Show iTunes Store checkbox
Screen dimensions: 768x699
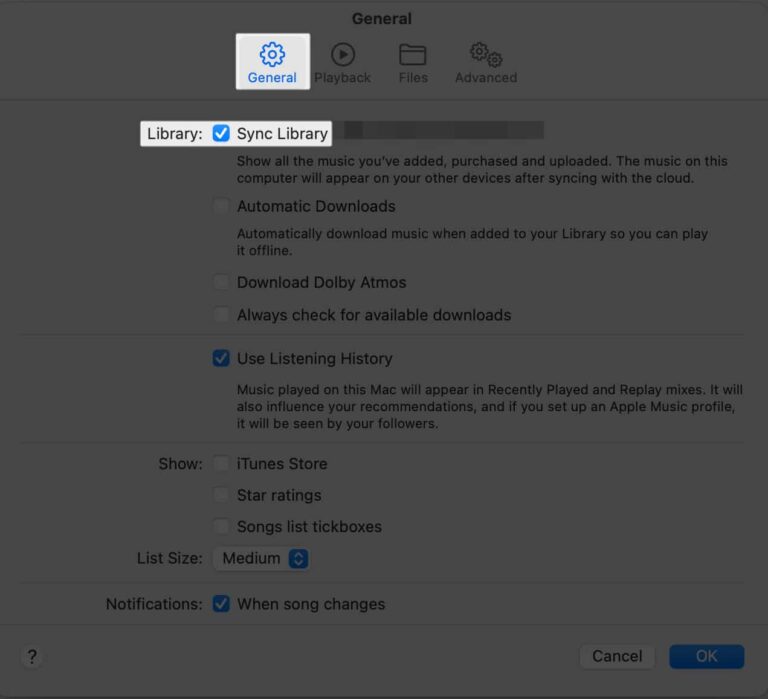tap(221, 464)
